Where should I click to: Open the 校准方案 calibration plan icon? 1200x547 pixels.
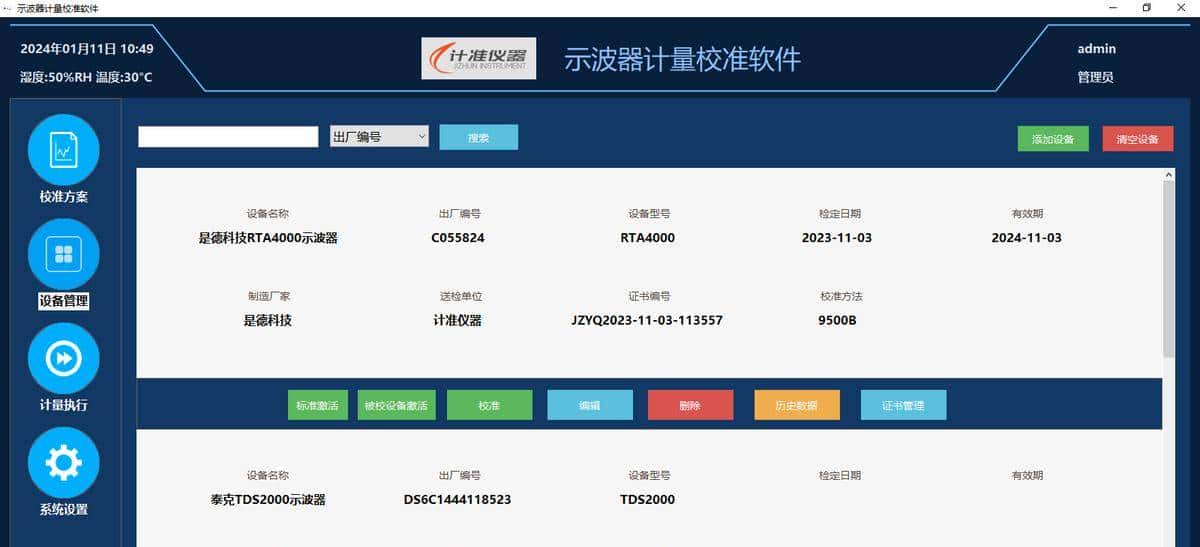pos(63,149)
